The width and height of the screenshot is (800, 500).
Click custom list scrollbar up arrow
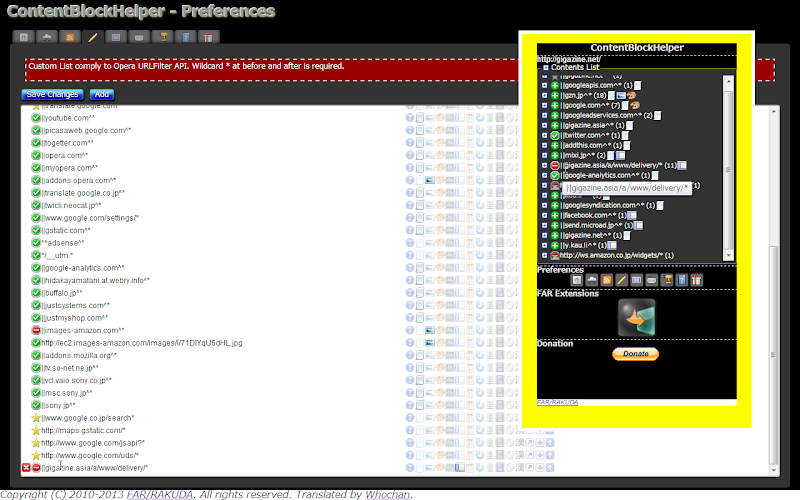pos(774,111)
